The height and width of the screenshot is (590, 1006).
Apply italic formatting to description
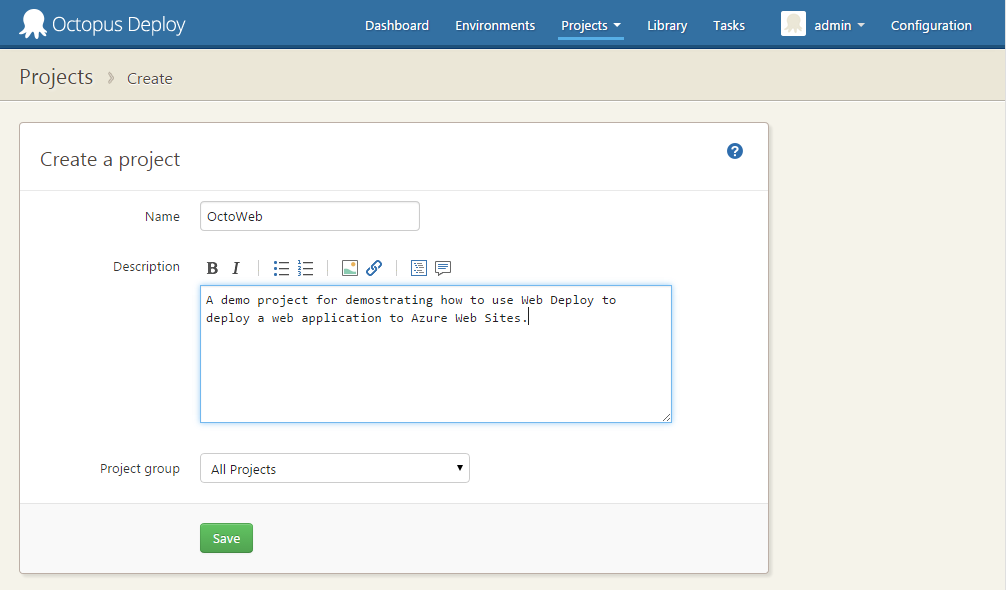[236, 268]
